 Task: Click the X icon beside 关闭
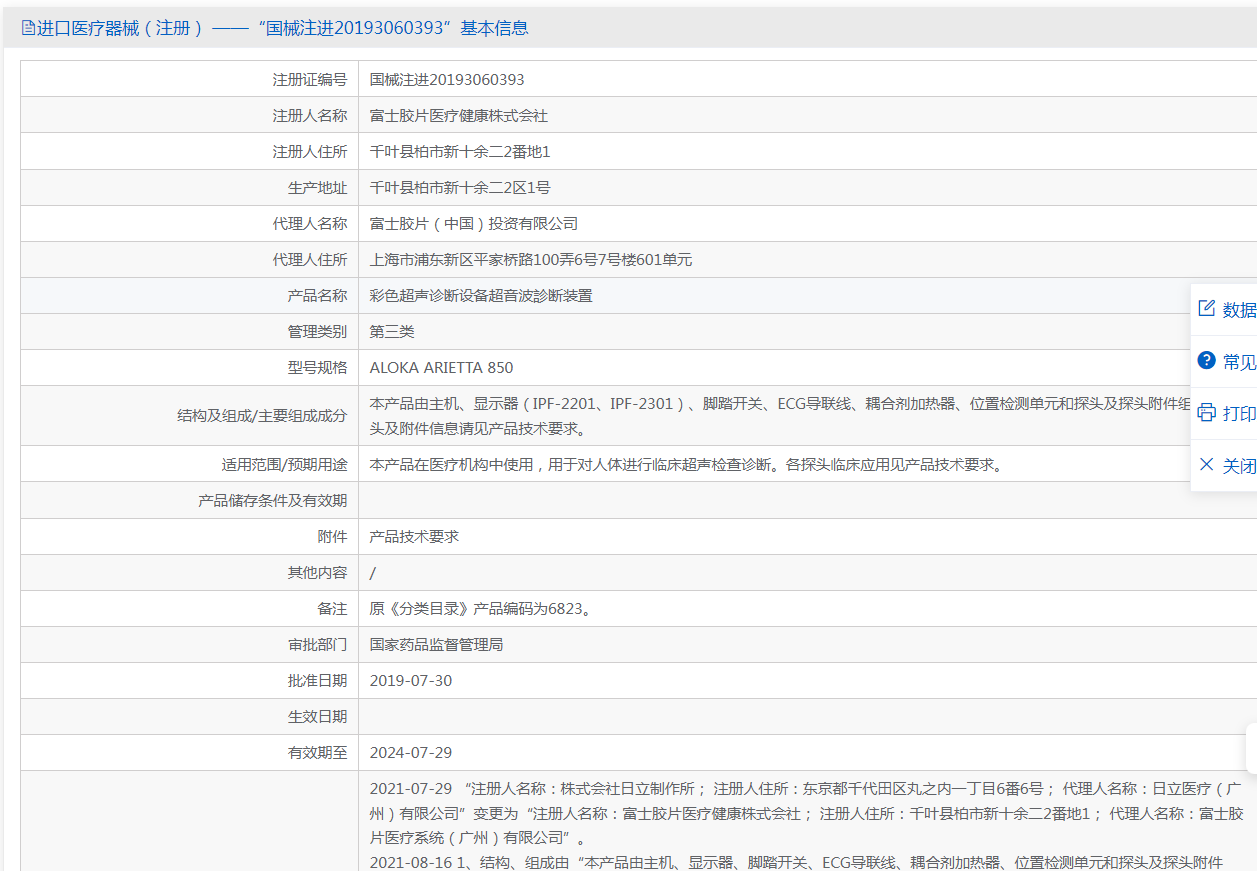(x=1206, y=465)
